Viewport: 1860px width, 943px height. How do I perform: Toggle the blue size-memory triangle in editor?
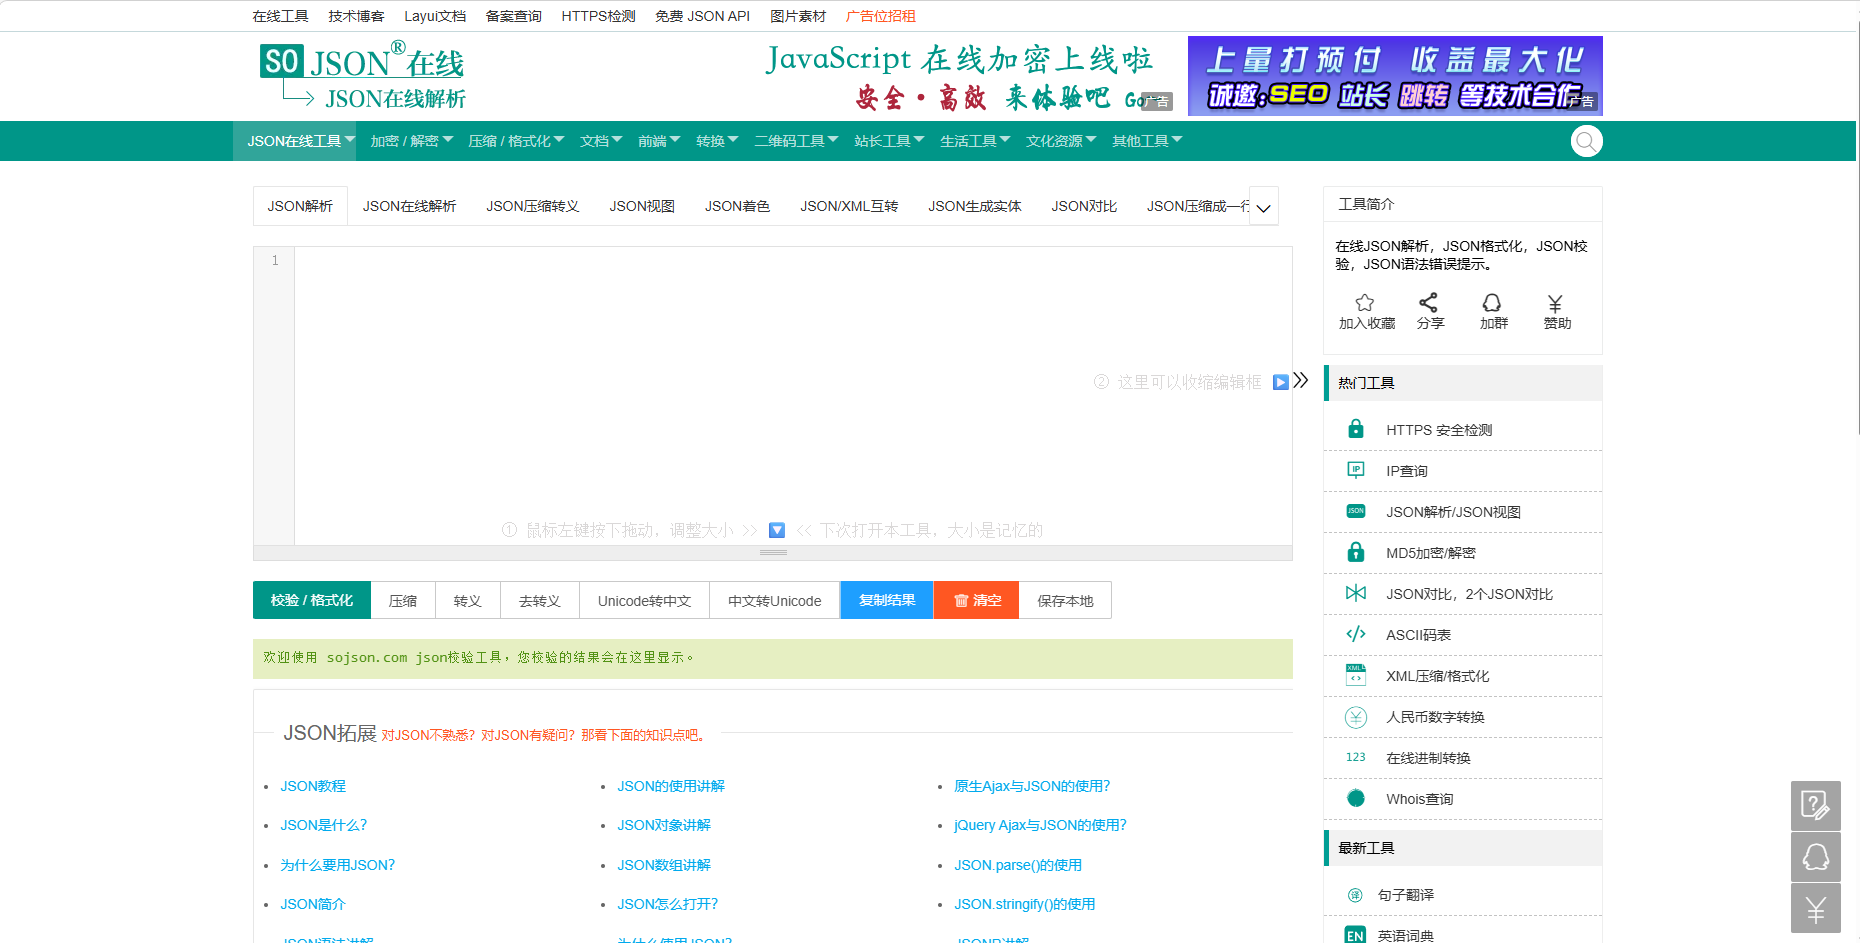[x=776, y=529]
